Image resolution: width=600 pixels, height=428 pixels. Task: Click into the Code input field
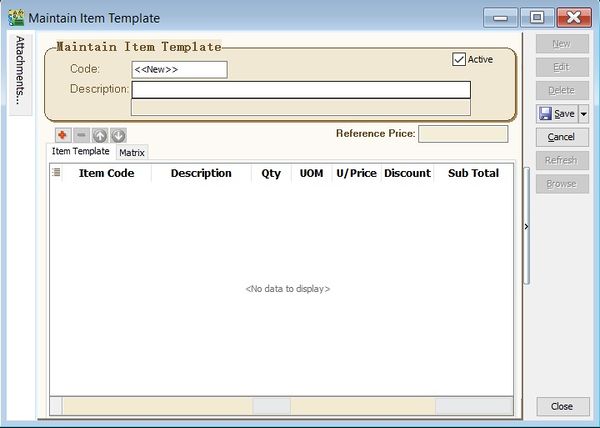[x=179, y=69]
